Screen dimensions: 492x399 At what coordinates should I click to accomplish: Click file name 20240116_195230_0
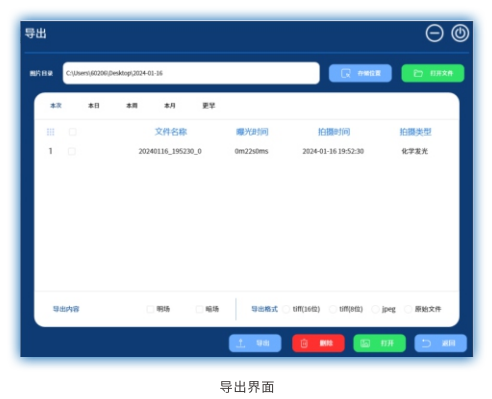170,151
